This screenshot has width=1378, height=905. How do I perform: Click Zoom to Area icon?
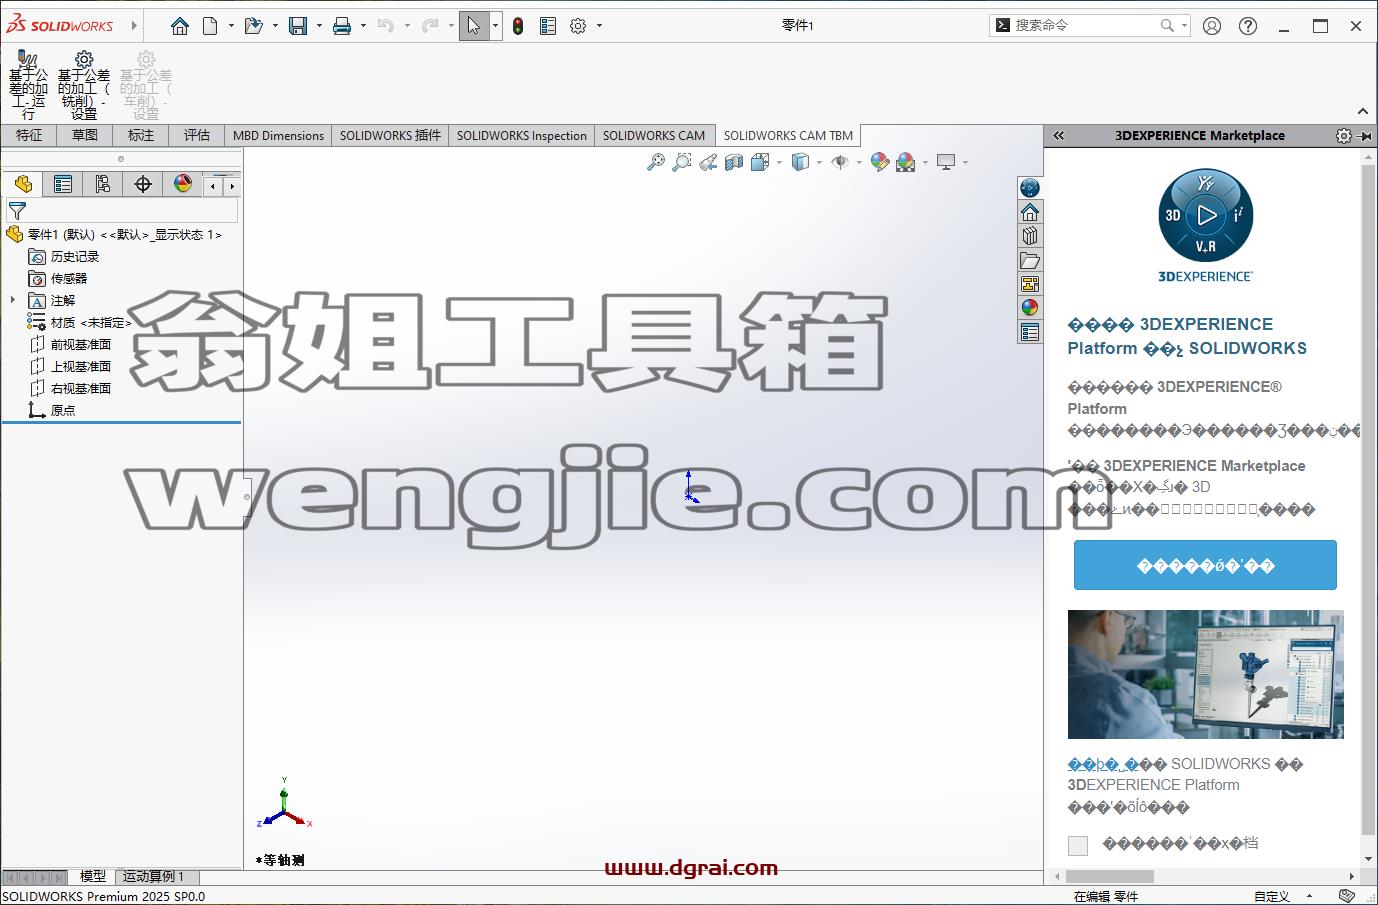click(x=682, y=162)
